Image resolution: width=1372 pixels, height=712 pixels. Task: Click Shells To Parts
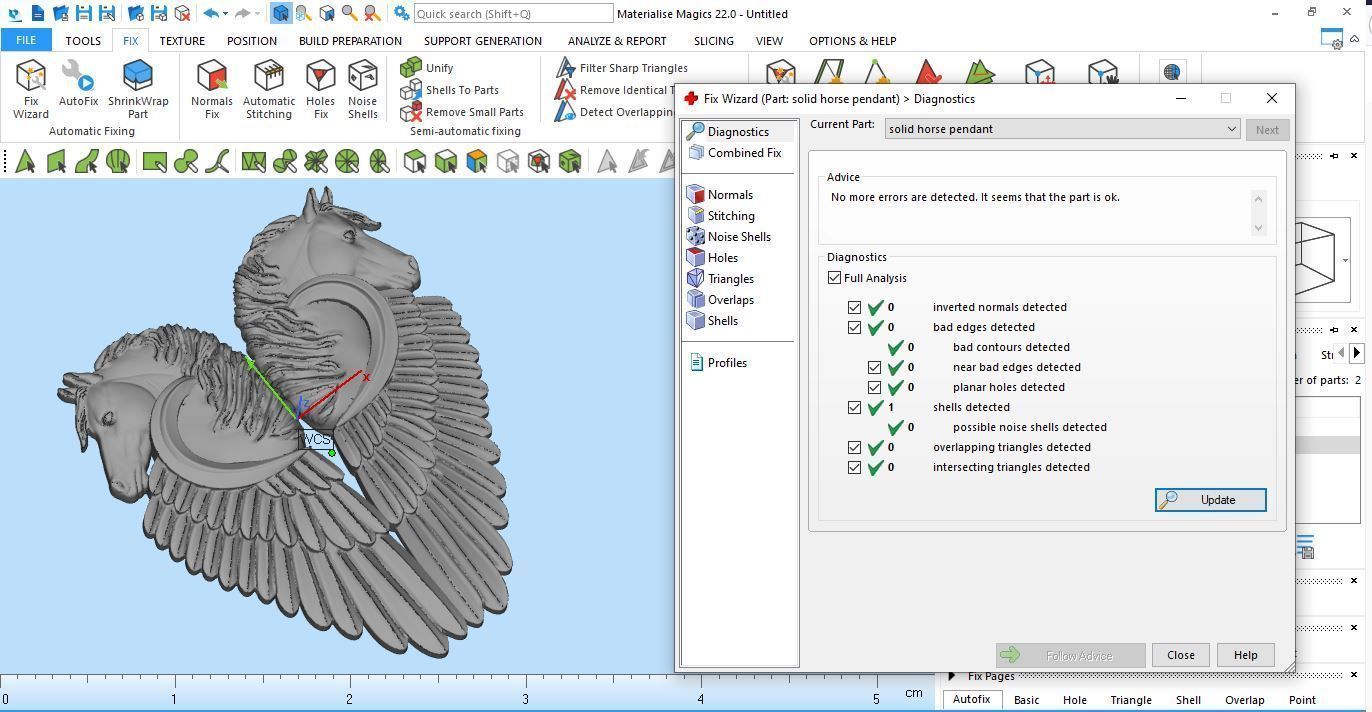click(449, 90)
